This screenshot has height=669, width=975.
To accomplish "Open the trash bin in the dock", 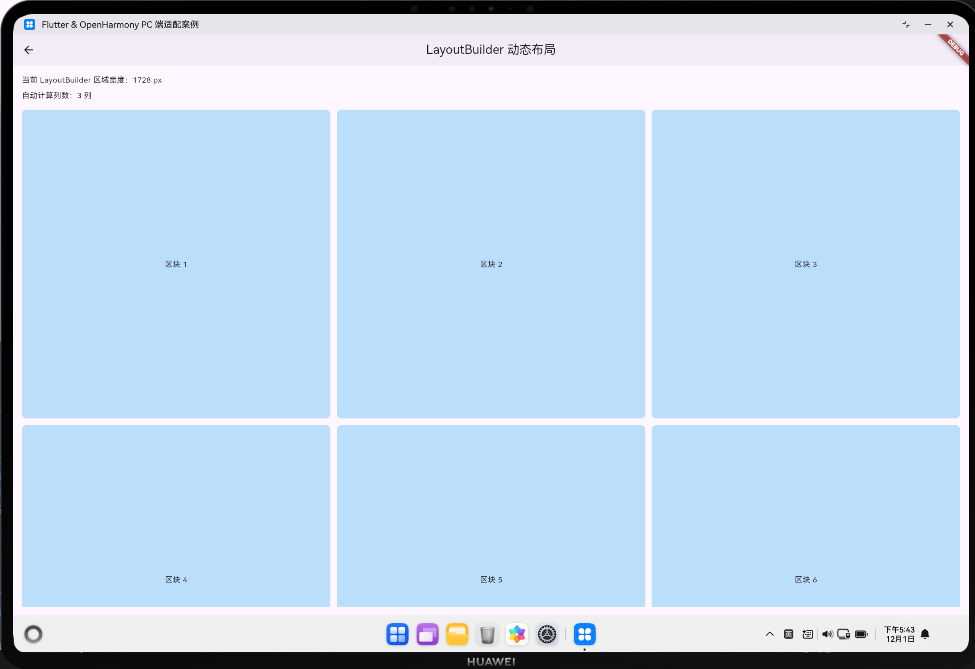I will coord(488,634).
